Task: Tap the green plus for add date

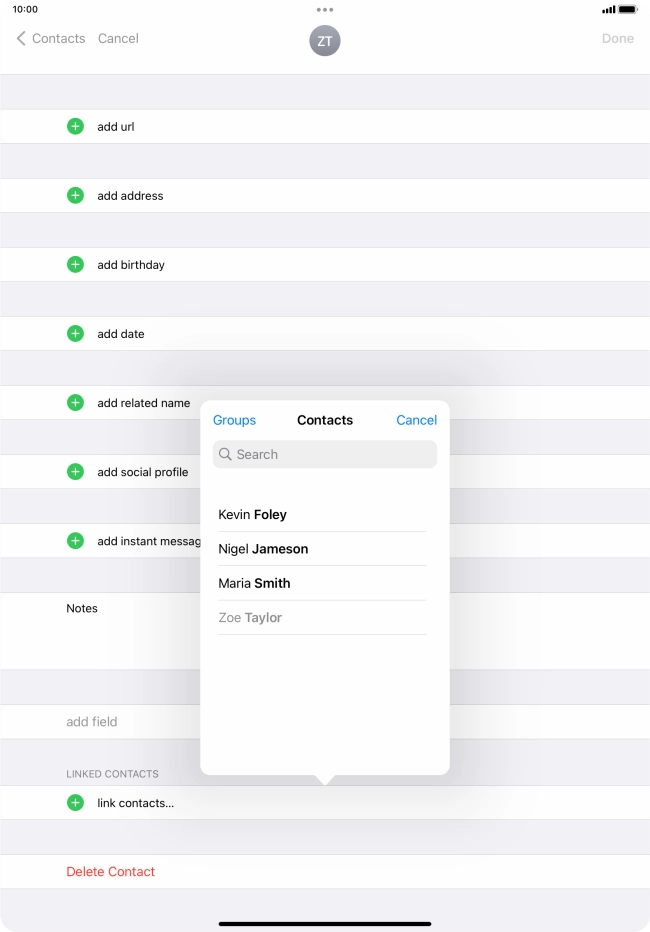Action: [75, 334]
